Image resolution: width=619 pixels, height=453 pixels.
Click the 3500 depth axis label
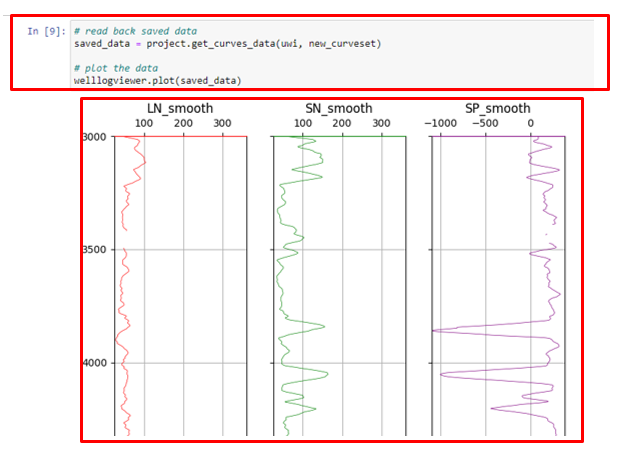click(95, 250)
